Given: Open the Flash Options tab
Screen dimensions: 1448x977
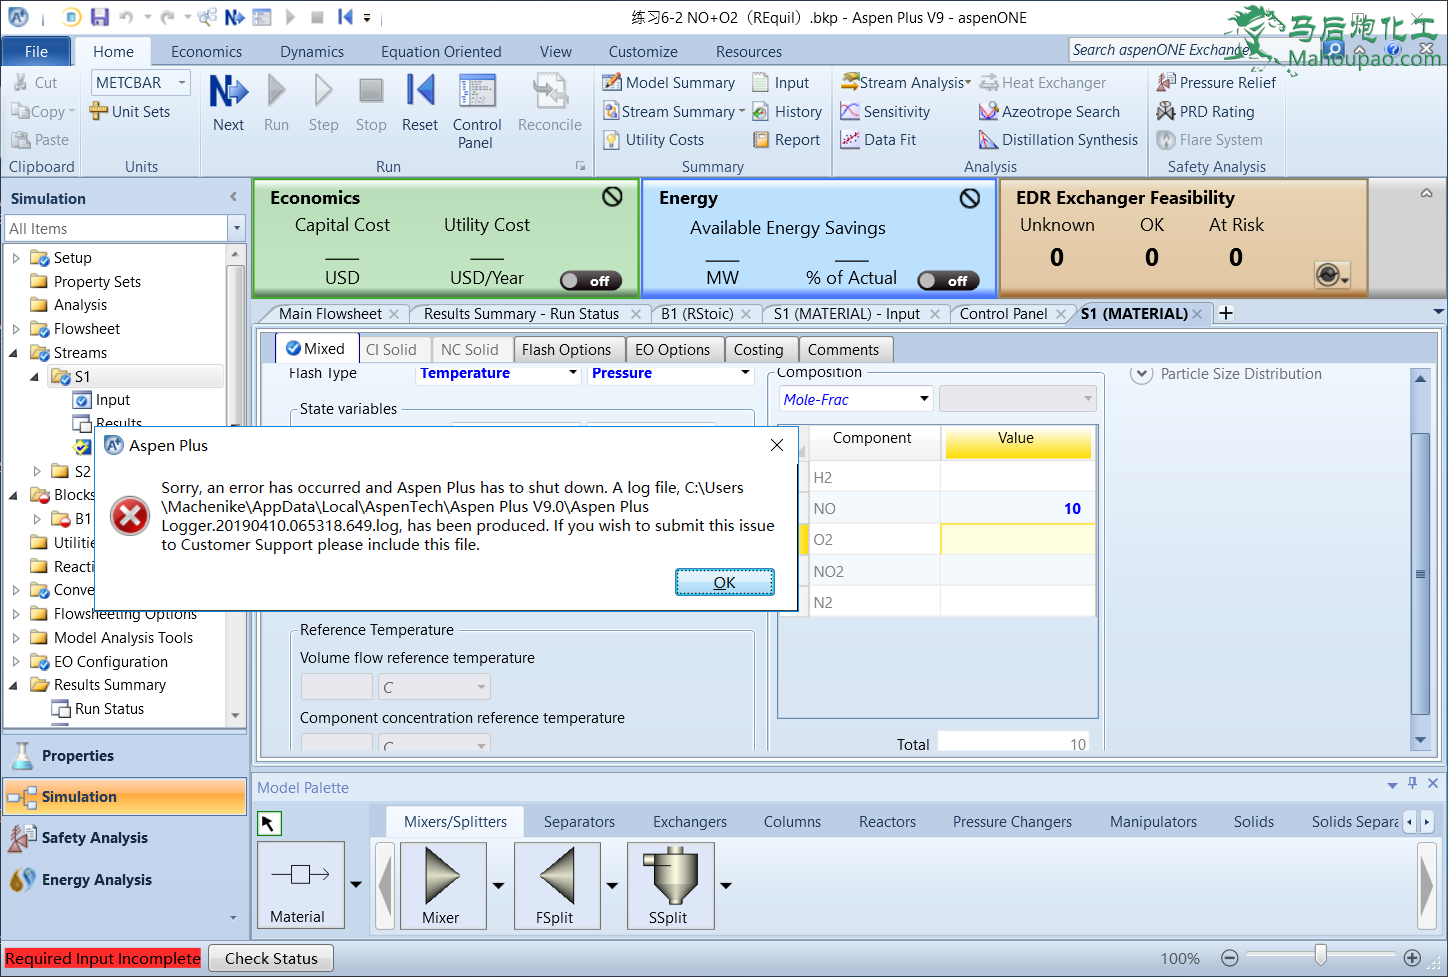Looking at the screenshot, I should click(x=566, y=350).
